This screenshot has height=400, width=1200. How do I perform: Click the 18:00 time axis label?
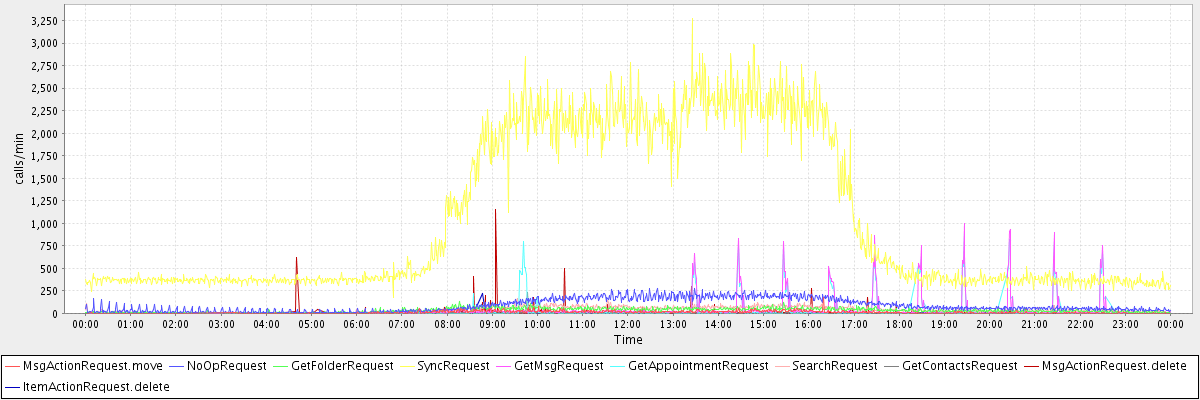point(899,324)
